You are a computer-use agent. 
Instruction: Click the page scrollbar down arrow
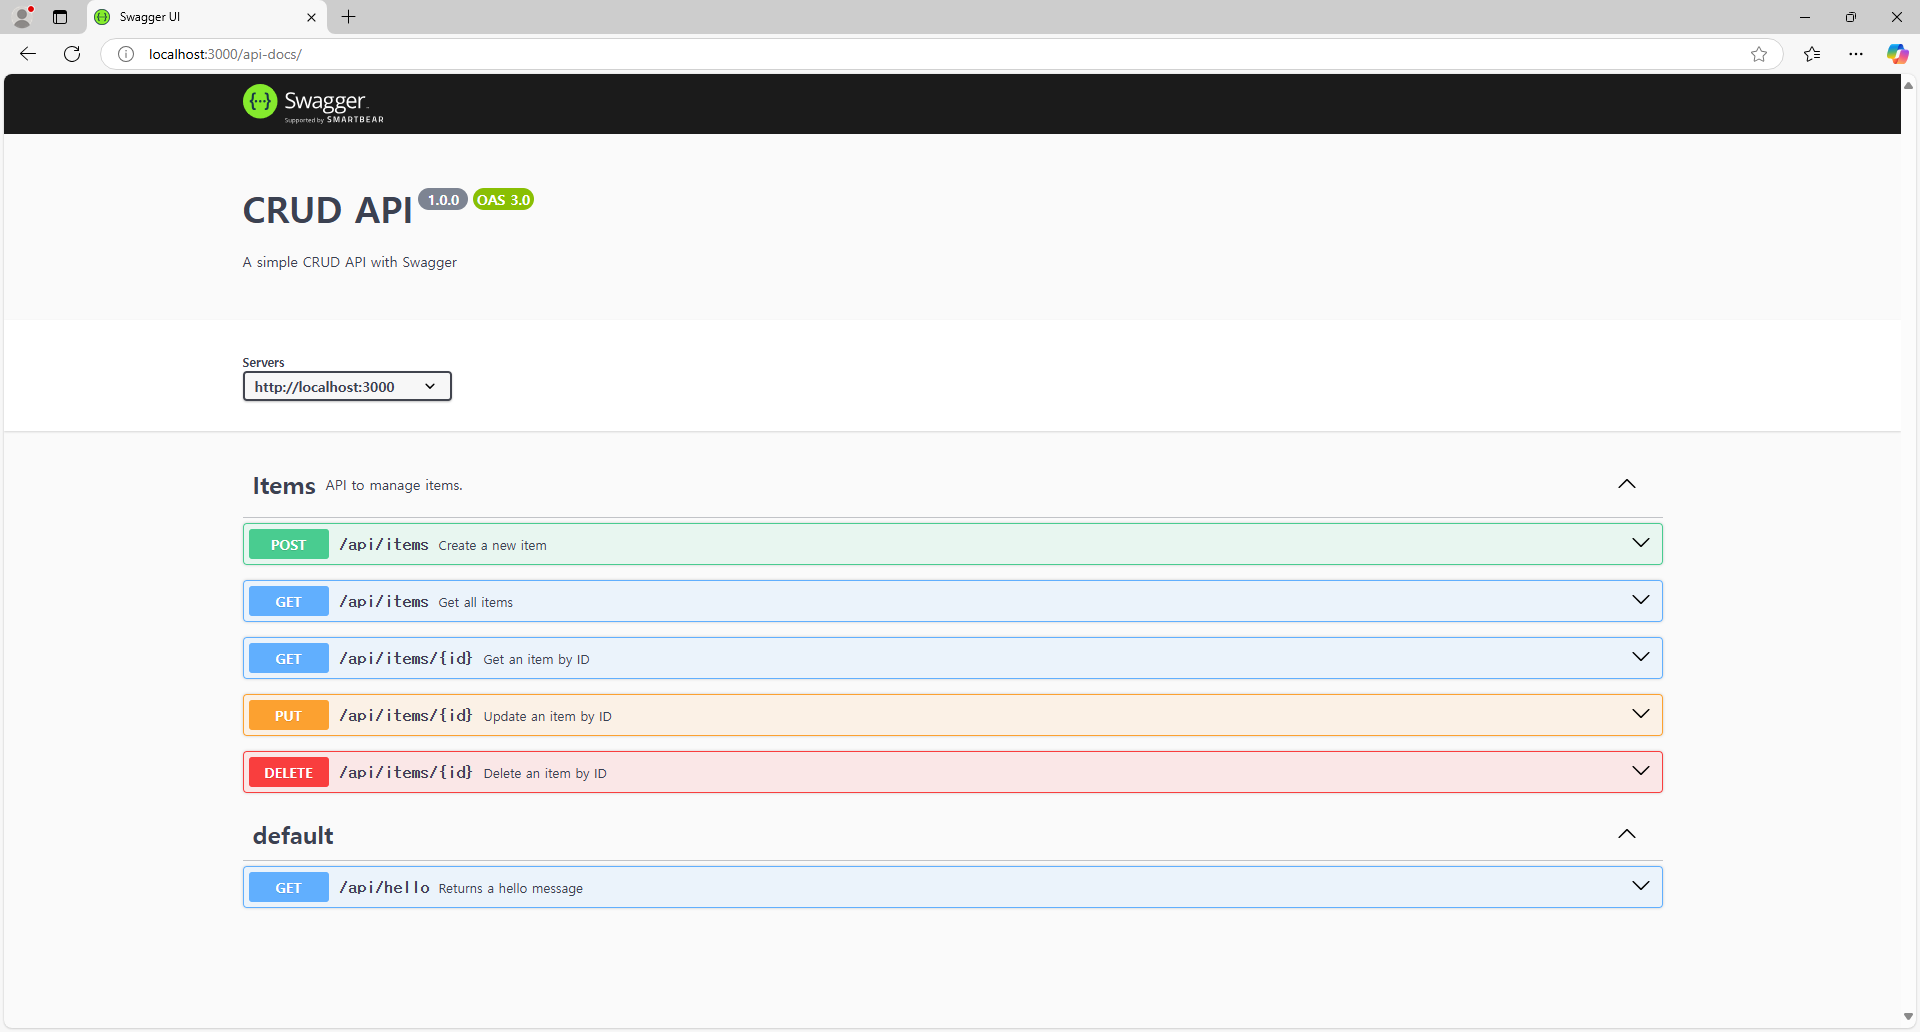(1908, 1017)
